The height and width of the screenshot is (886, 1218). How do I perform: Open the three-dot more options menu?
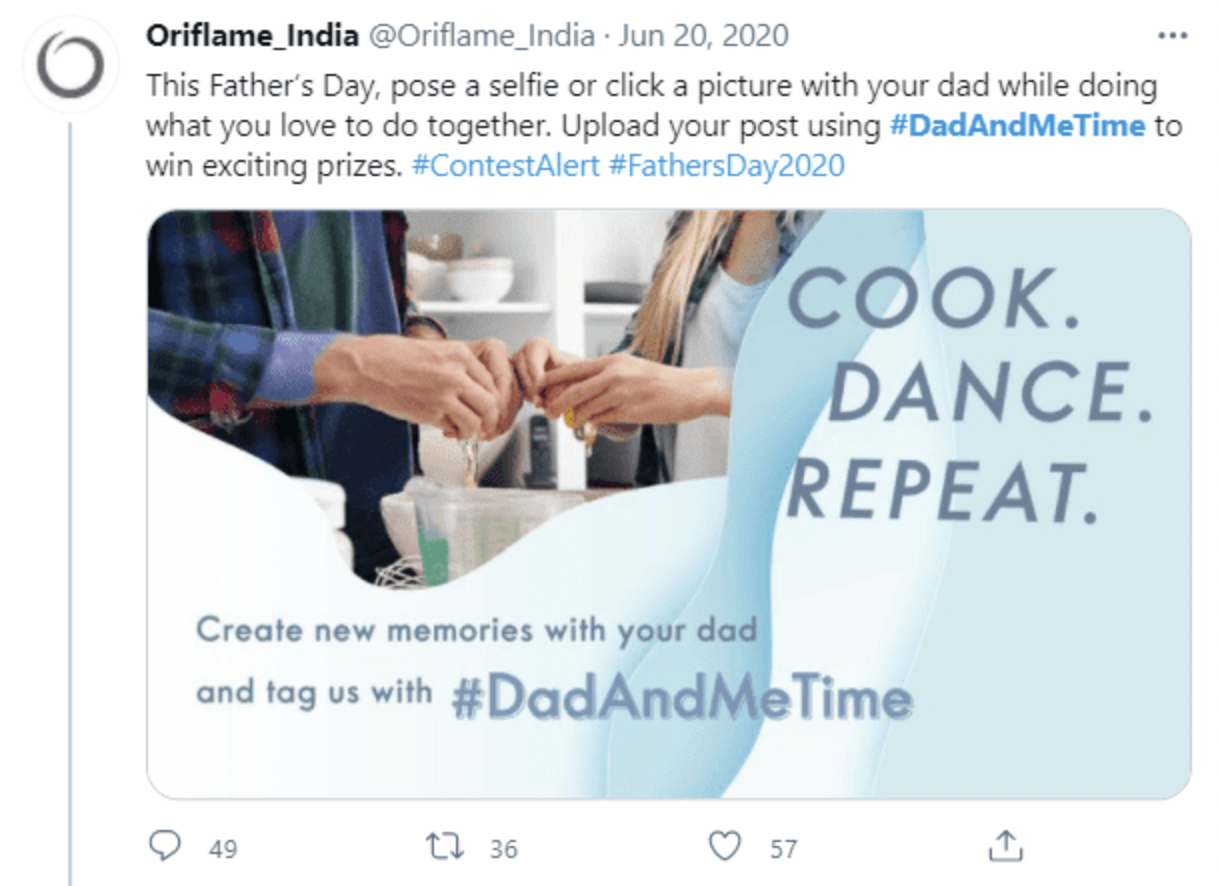tap(1170, 35)
